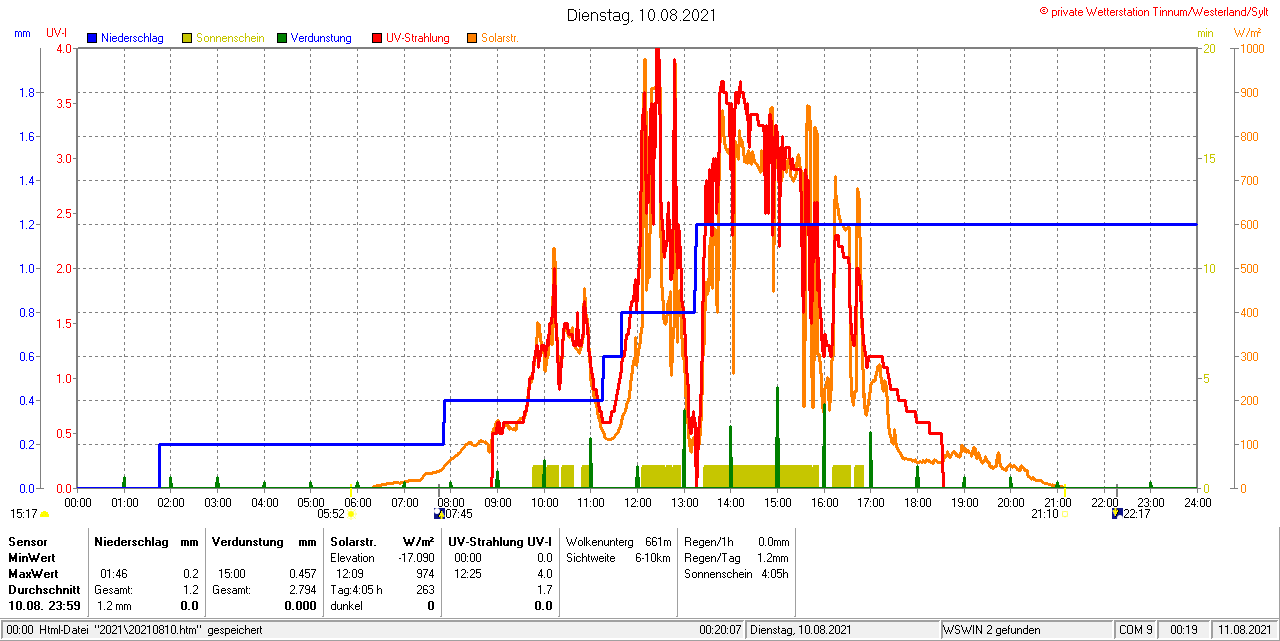Click the min axis unit label

click(1205, 33)
